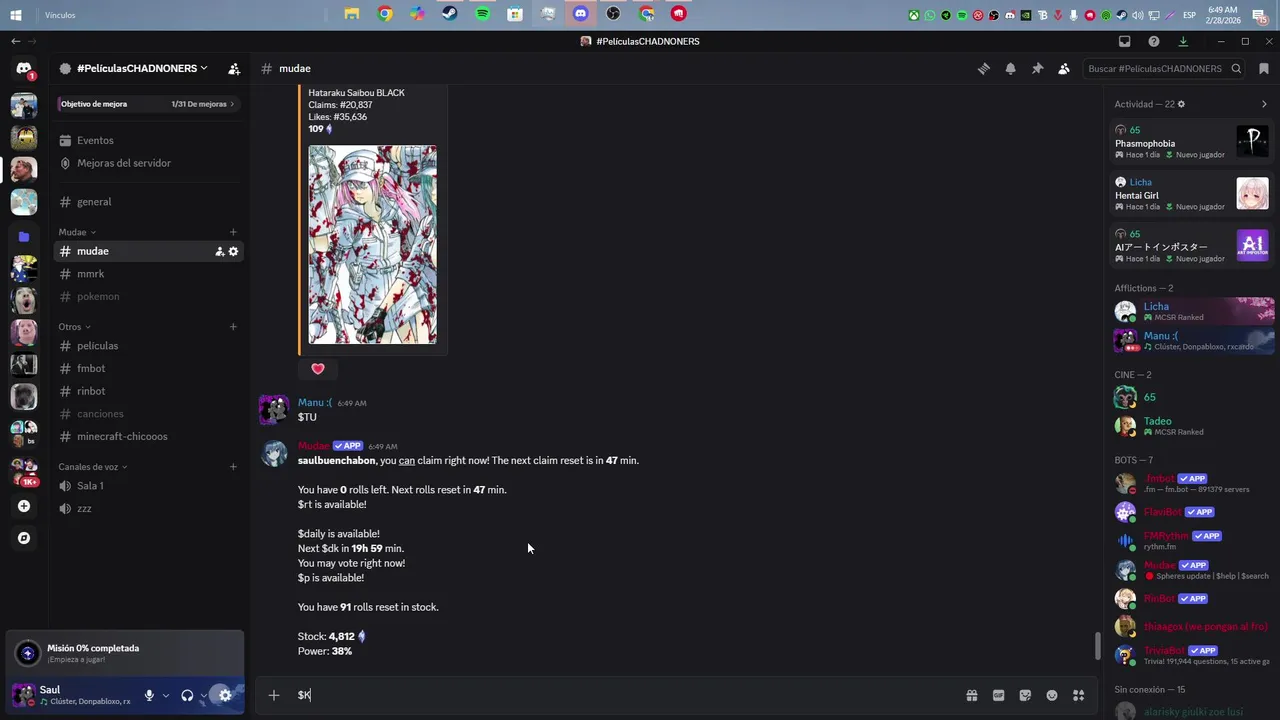Deafen with the headphones icon
The image size is (1280, 720).
point(187,695)
